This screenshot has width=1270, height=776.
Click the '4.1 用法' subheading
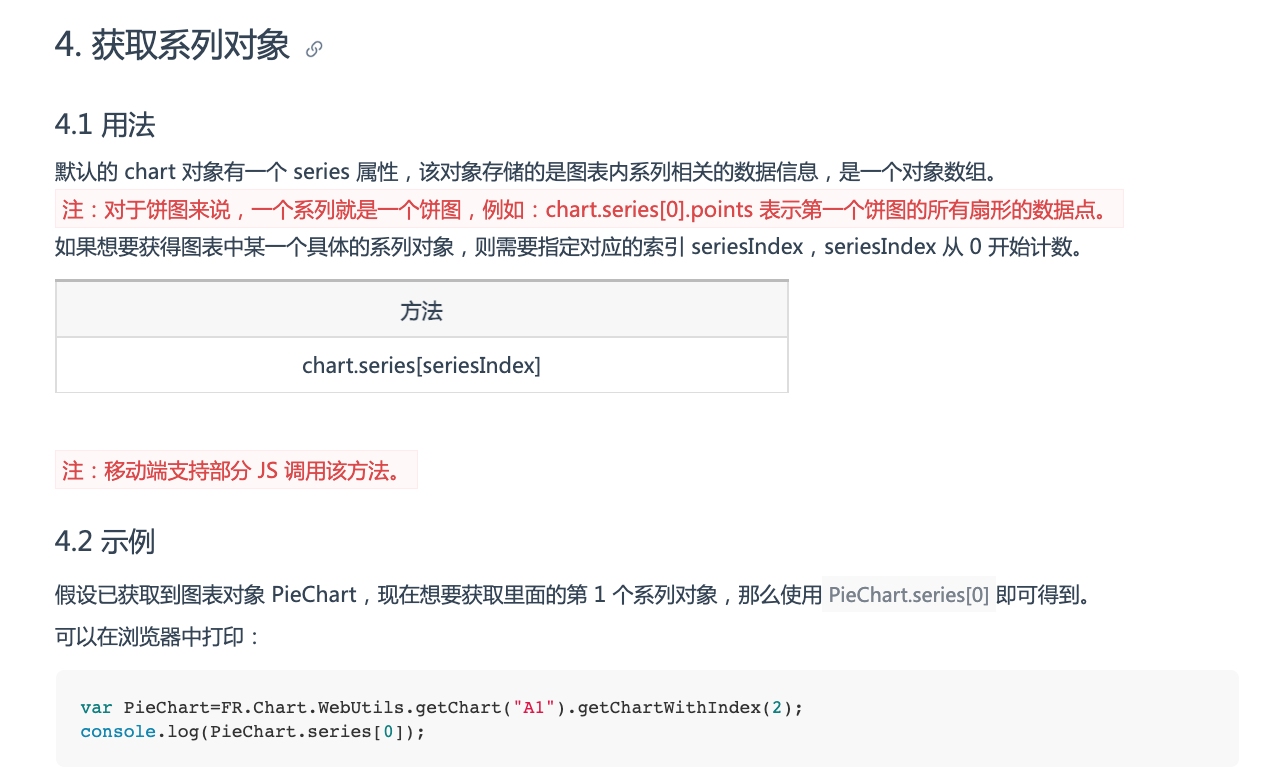[105, 125]
